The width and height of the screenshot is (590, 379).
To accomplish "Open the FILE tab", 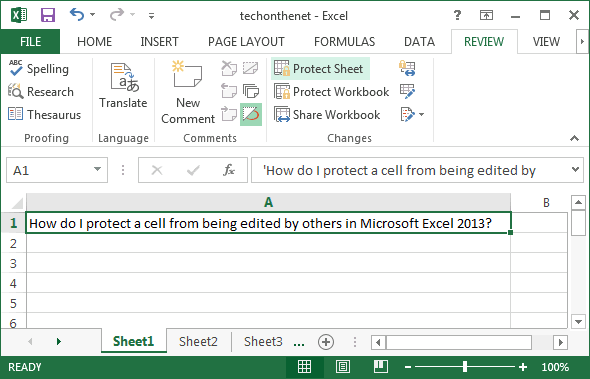I will 30,41.
